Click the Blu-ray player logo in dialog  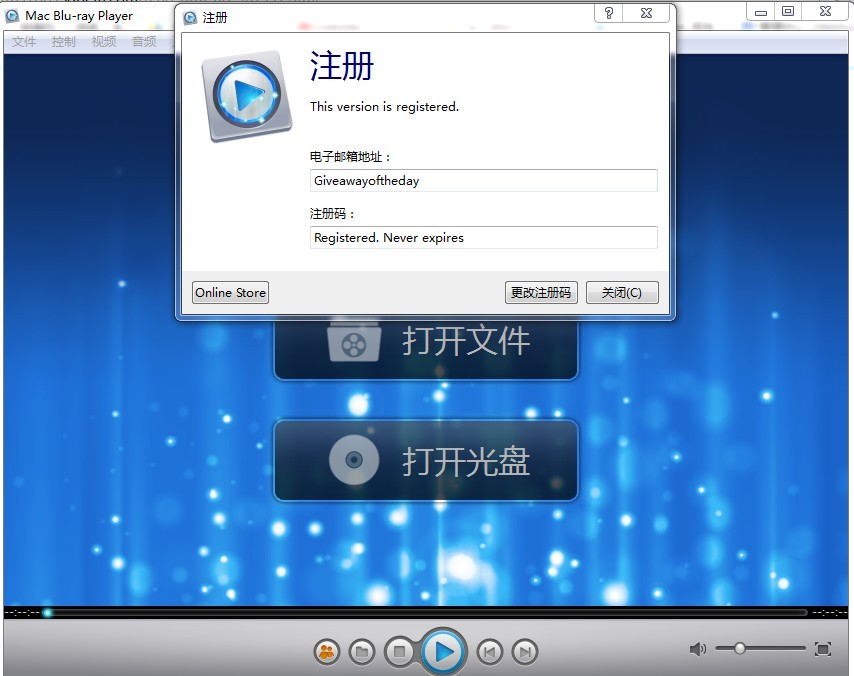pos(247,96)
